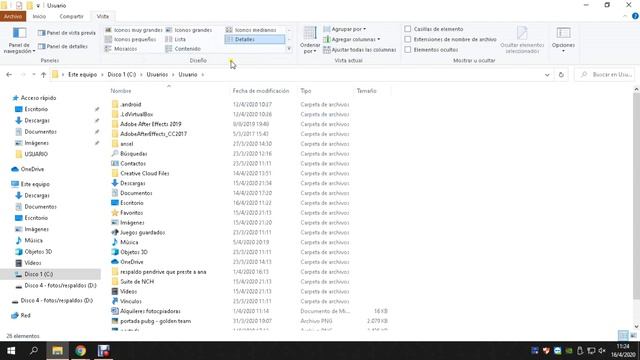Select Adobe After Effects 2019 folder
This screenshot has width=640, height=360.
click(x=151, y=124)
